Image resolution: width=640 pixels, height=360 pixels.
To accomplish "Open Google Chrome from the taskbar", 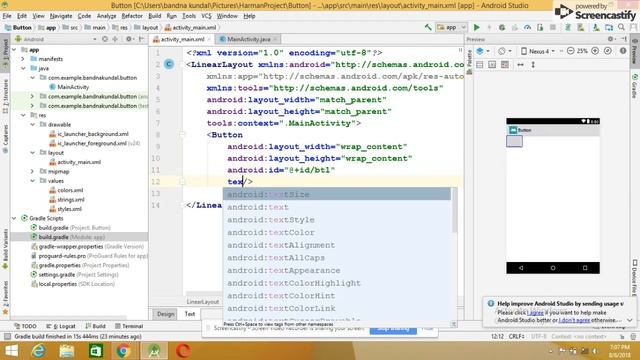I will [123, 351].
